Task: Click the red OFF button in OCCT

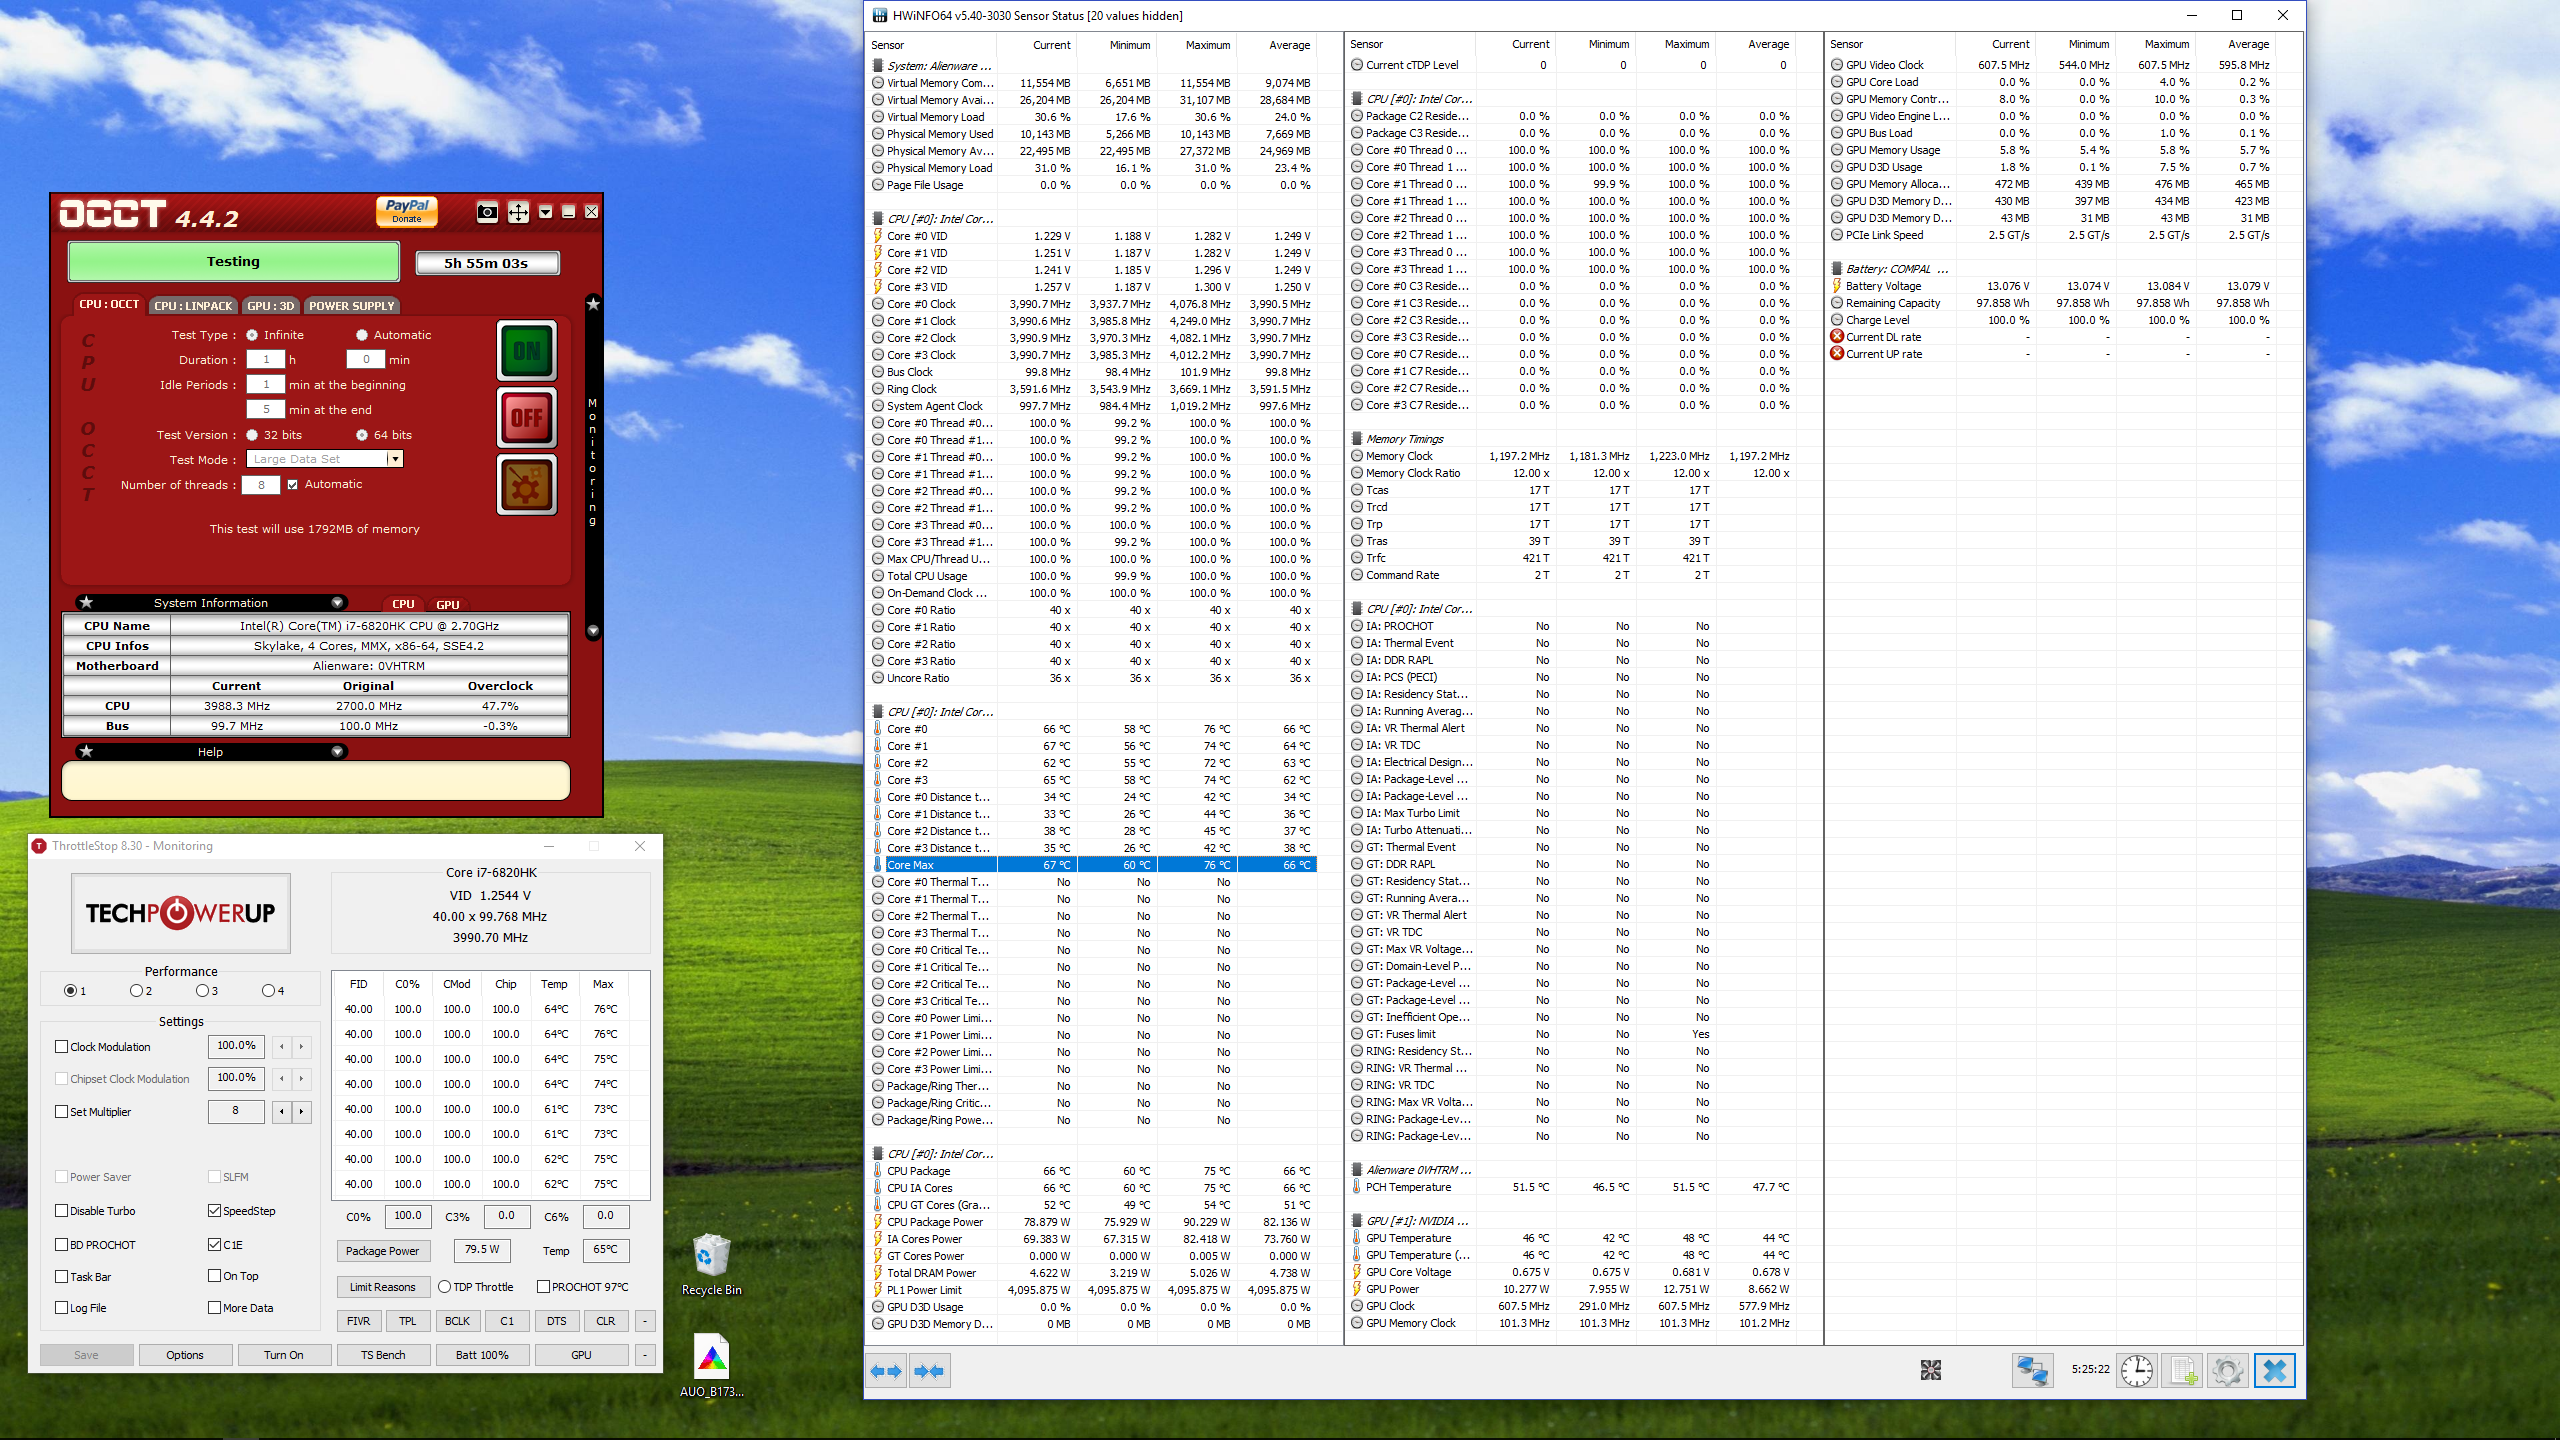Action: (x=527, y=418)
